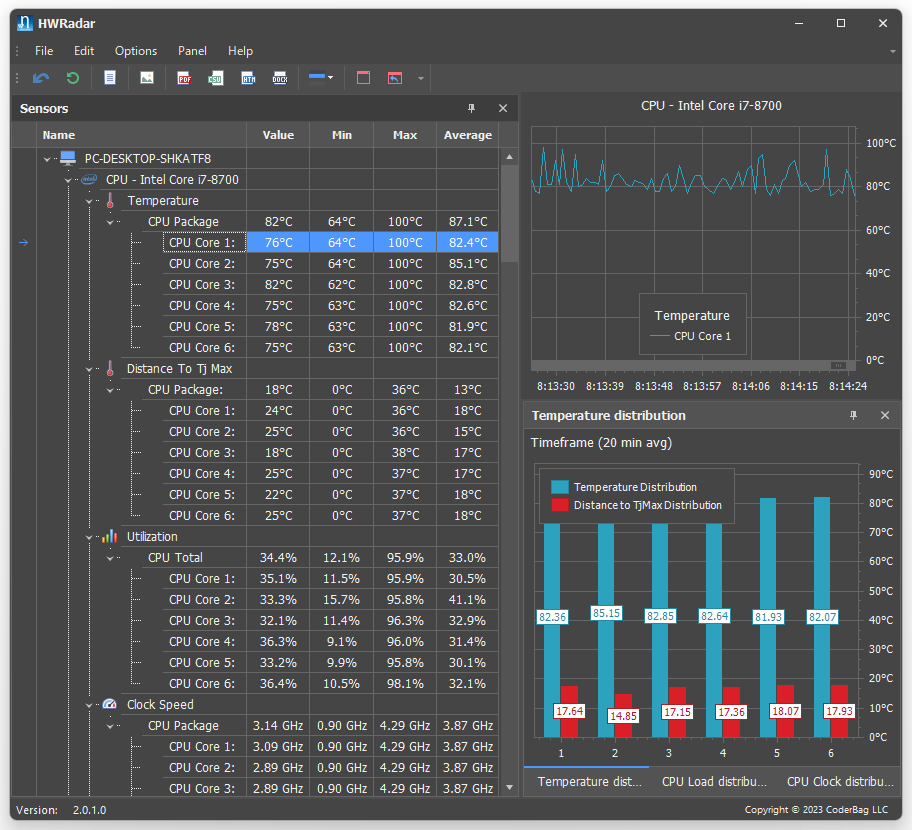Click the Sensors list scroll down arrow
This screenshot has width=912, height=830.
tap(510, 788)
